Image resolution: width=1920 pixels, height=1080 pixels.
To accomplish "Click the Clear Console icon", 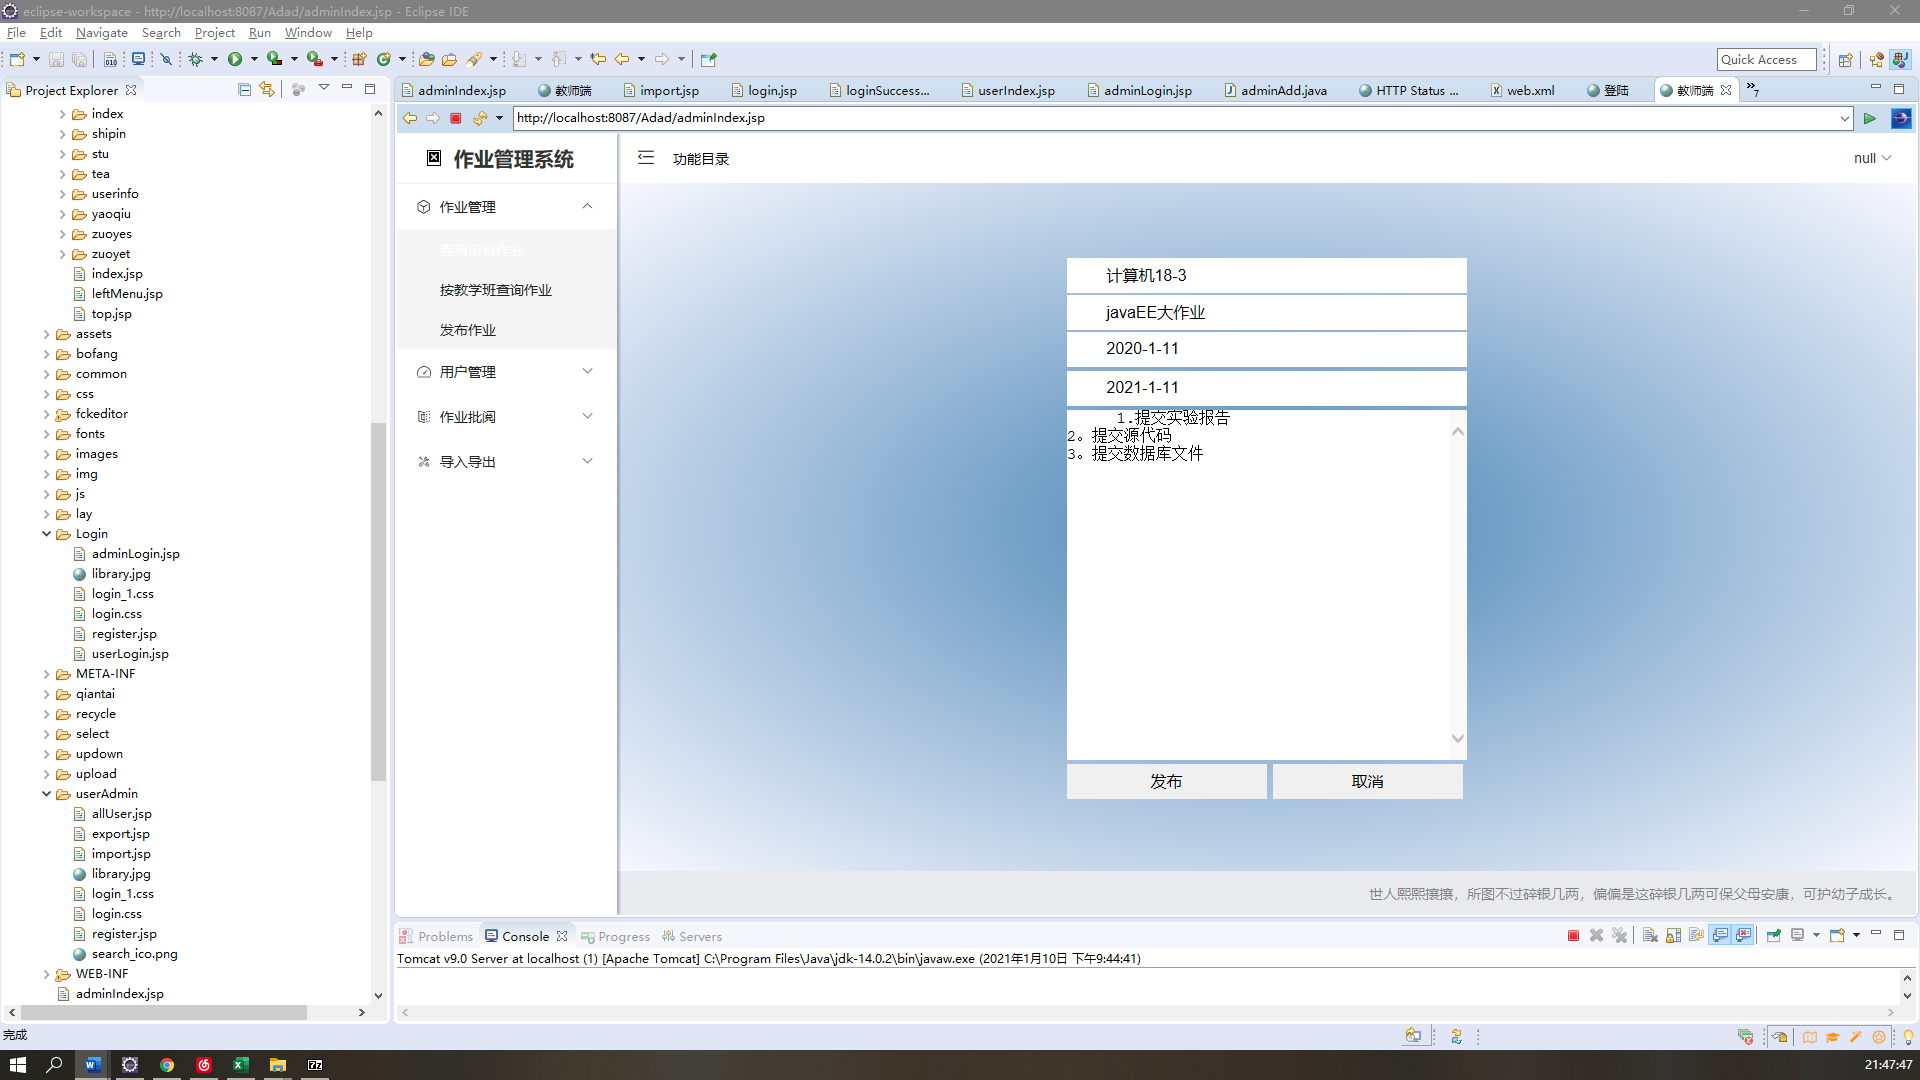I will 1650,936.
